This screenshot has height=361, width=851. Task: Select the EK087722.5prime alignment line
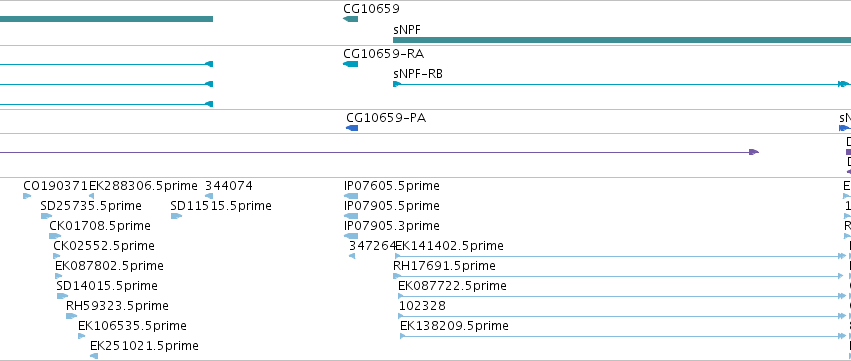click(622, 296)
